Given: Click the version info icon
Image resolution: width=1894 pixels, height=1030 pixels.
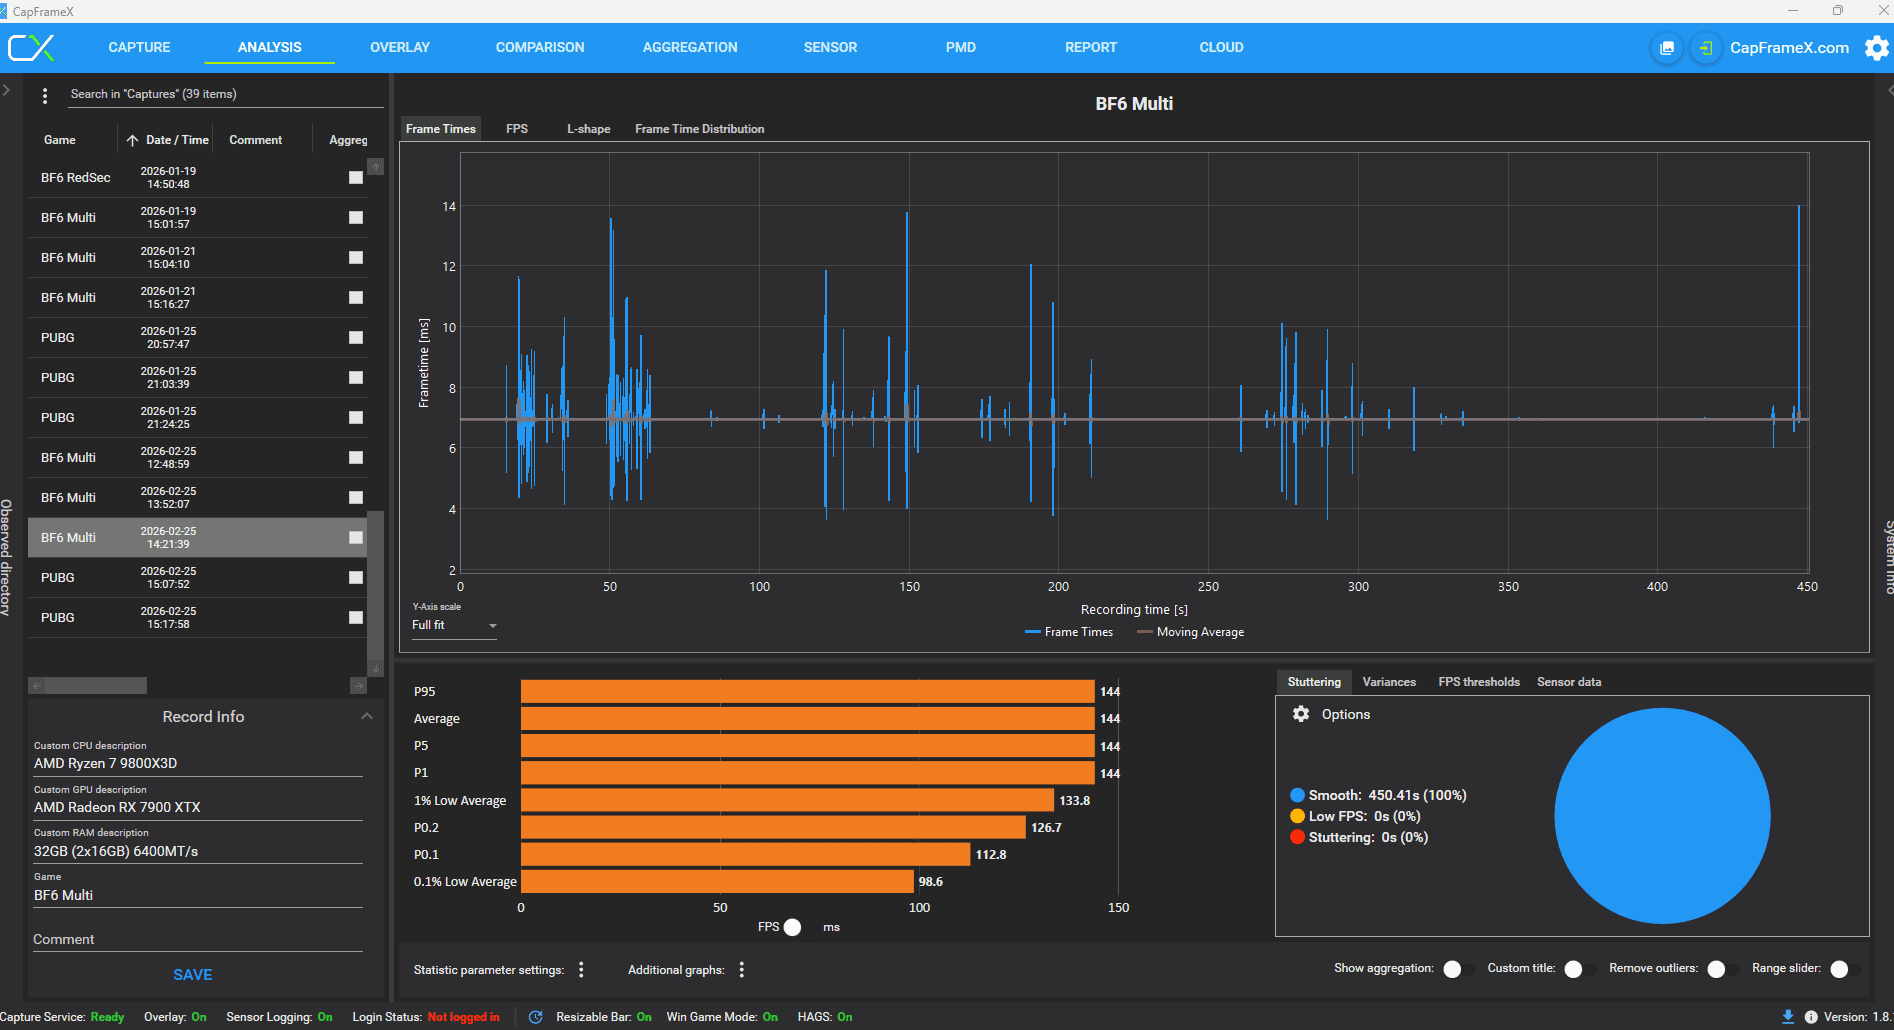Looking at the screenshot, I should point(1811,1017).
